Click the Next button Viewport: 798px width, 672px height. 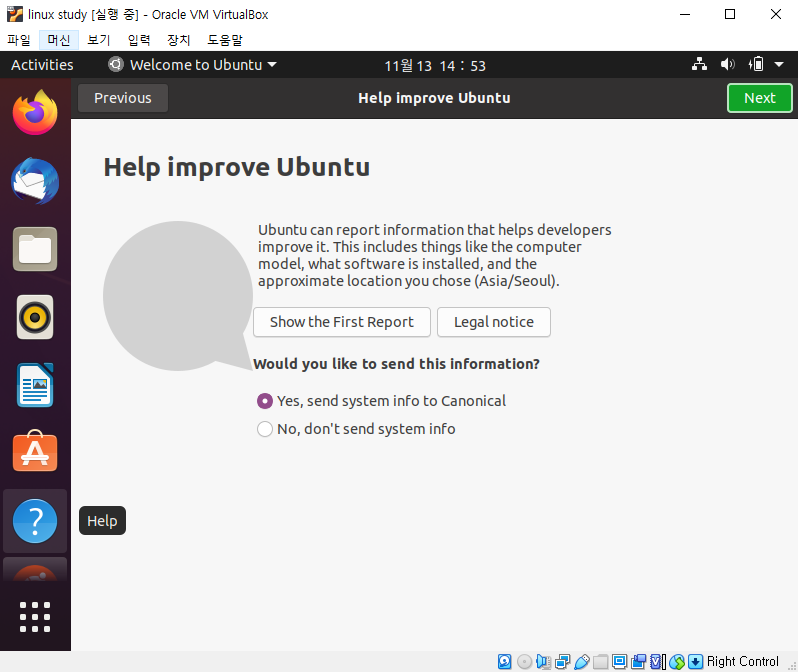click(x=759, y=98)
